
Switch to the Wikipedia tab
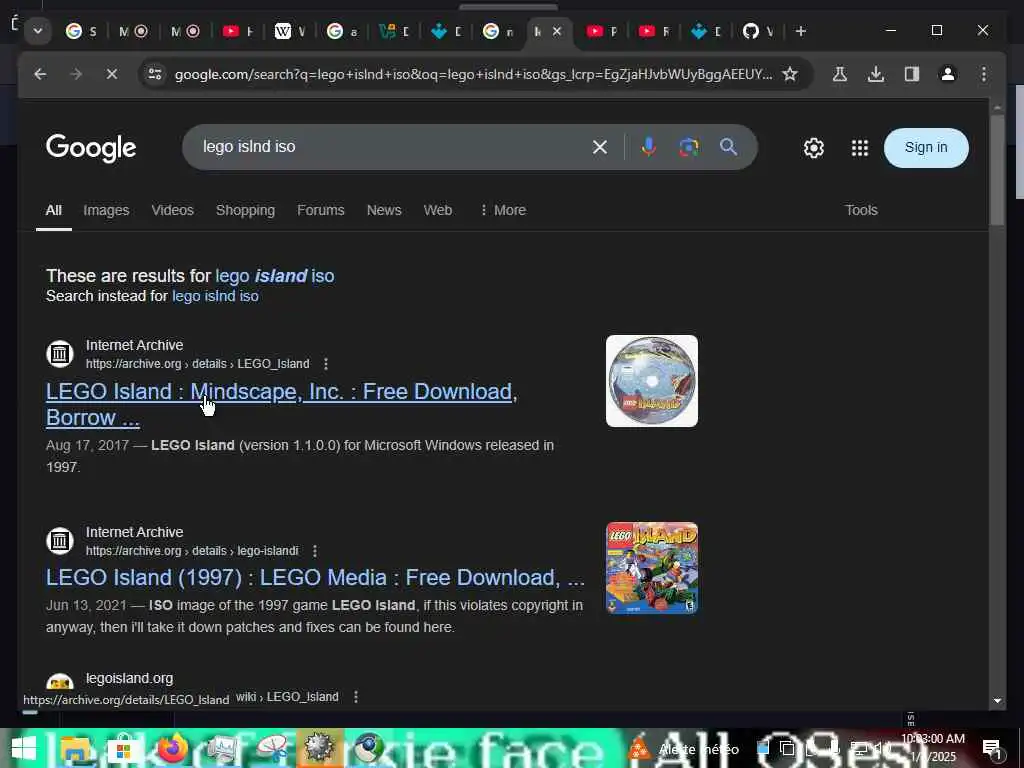point(290,31)
